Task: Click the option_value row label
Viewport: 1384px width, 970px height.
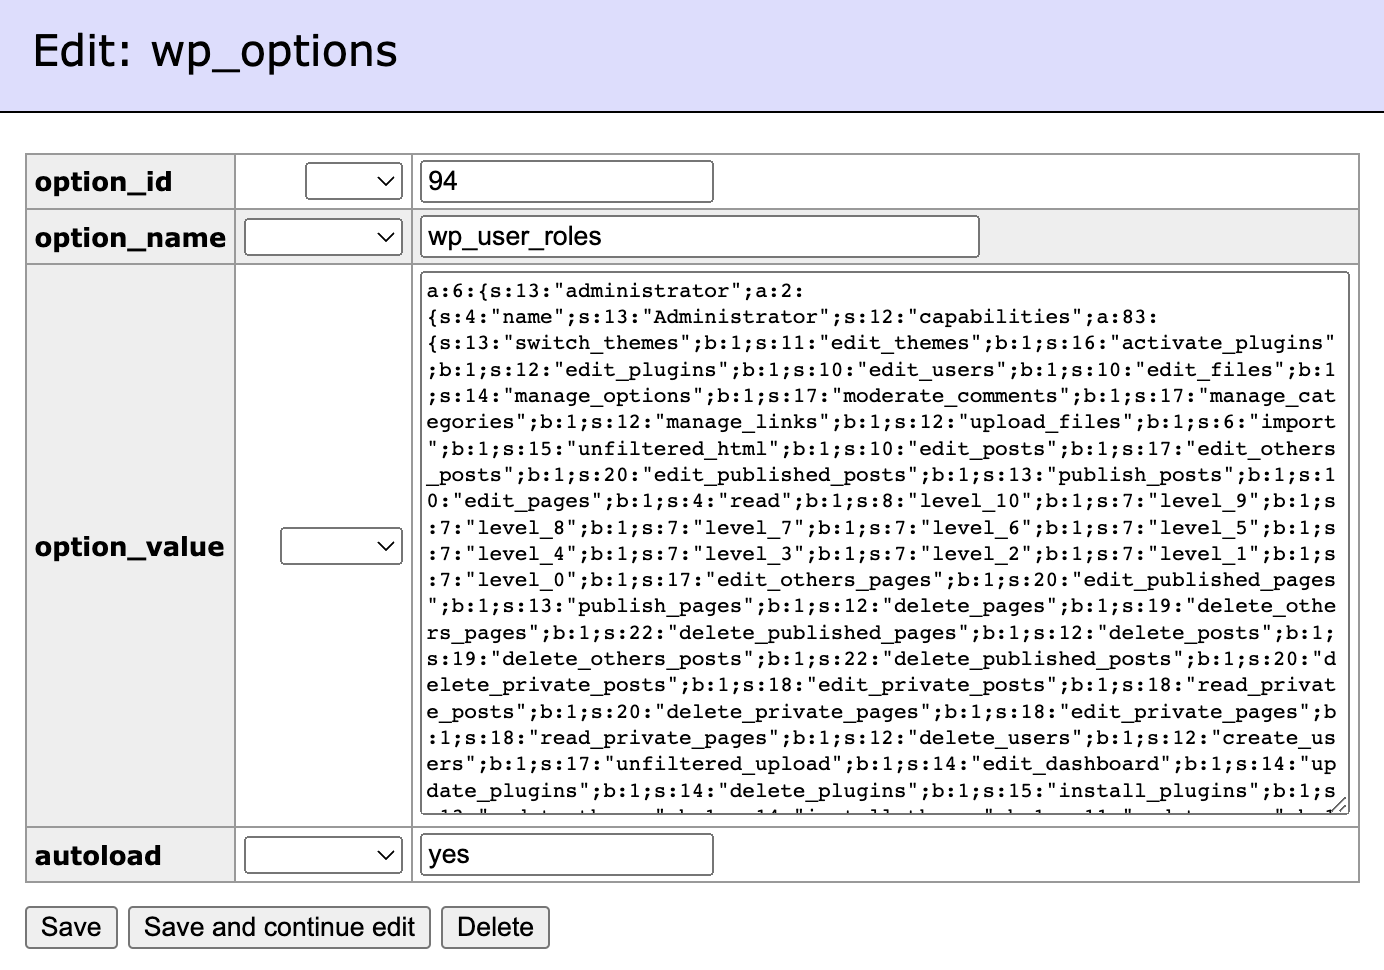Action: 129,547
